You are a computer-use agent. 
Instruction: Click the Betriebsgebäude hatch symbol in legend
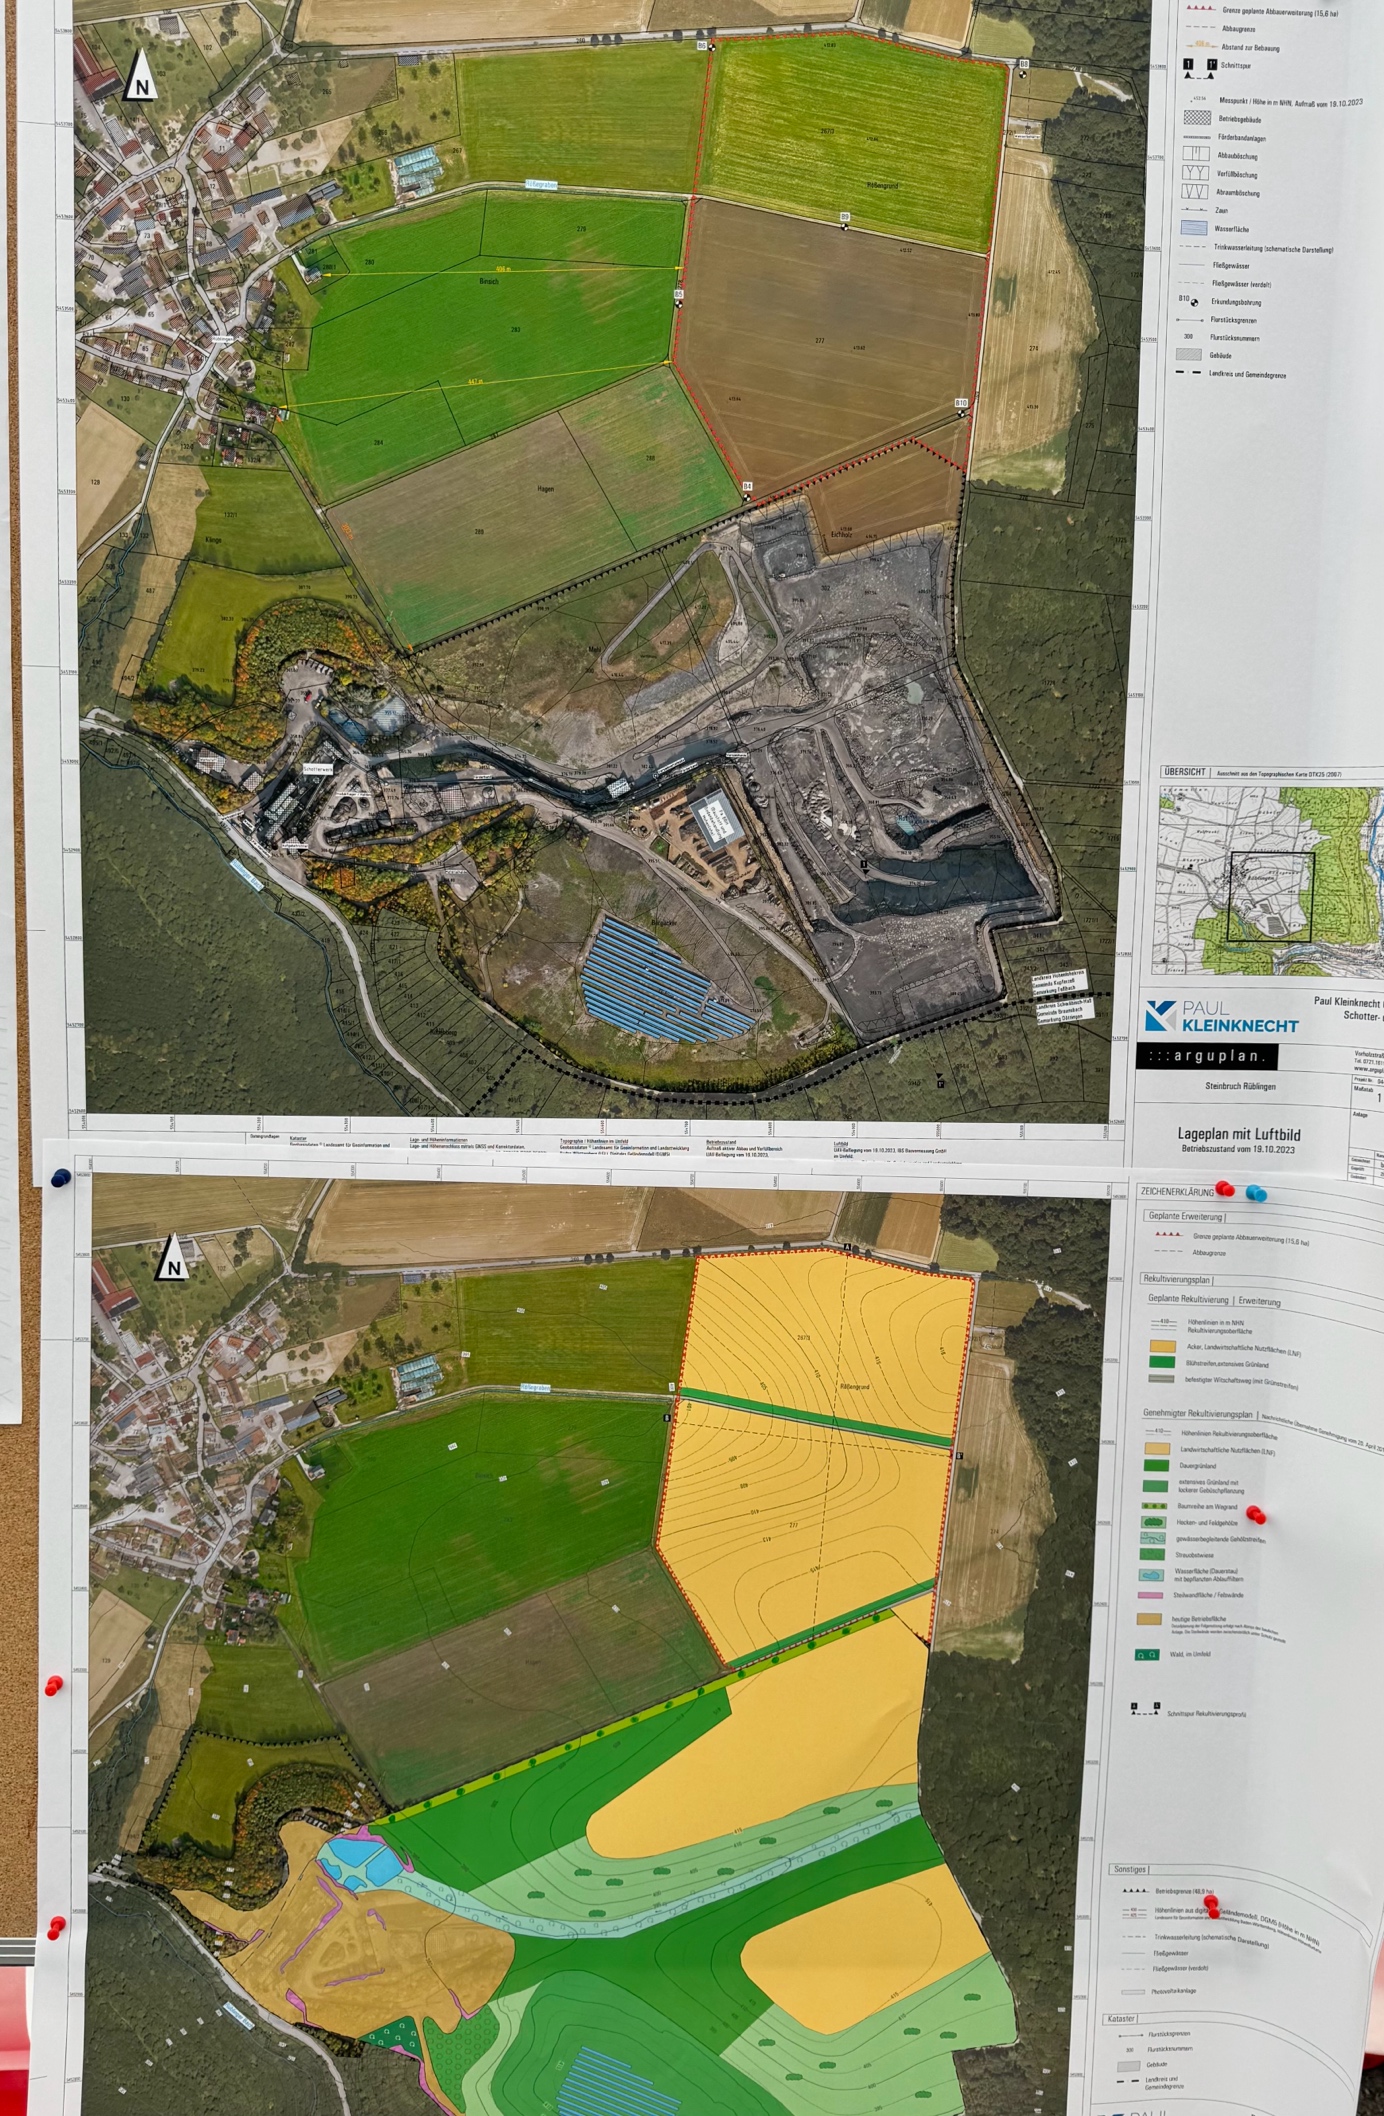coord(1197,118)
